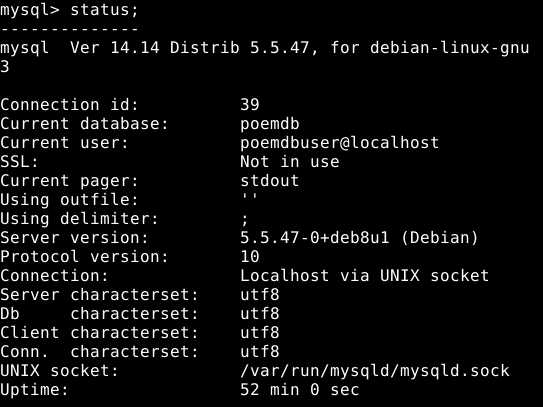The height and width of the screenshot is (407, 543).
Task: Click the Conn. characterset utf8 value
Action: [260, 352]
